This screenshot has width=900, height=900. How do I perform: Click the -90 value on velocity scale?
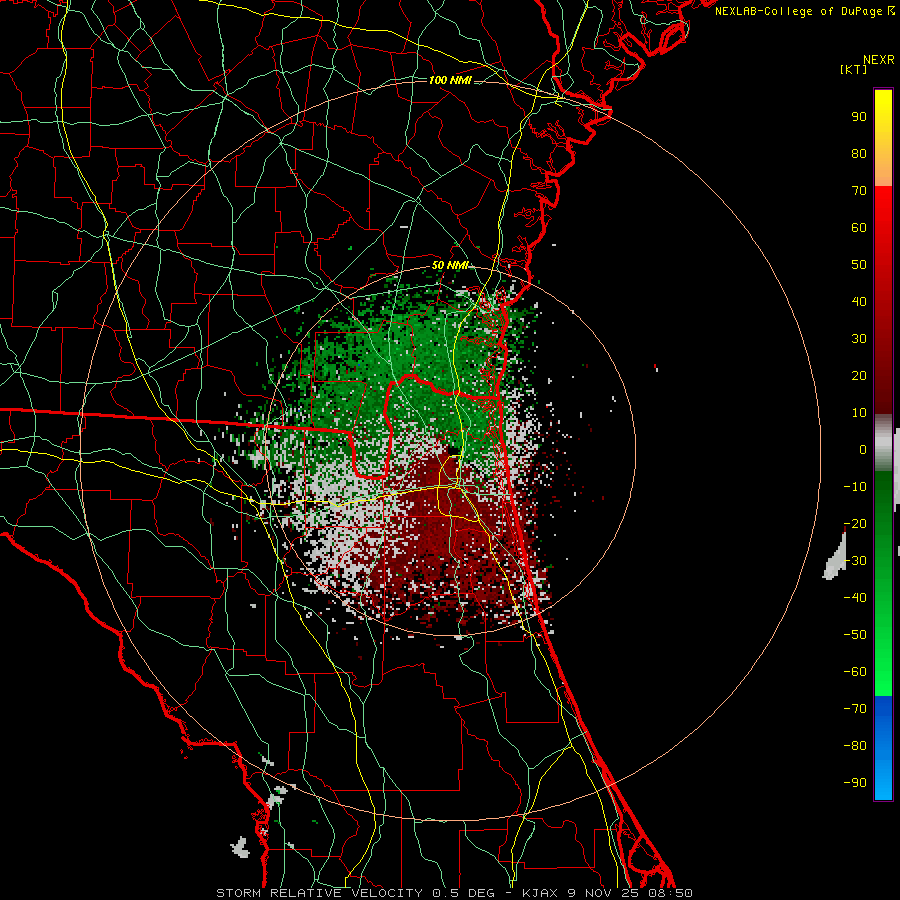pos(855,783)
